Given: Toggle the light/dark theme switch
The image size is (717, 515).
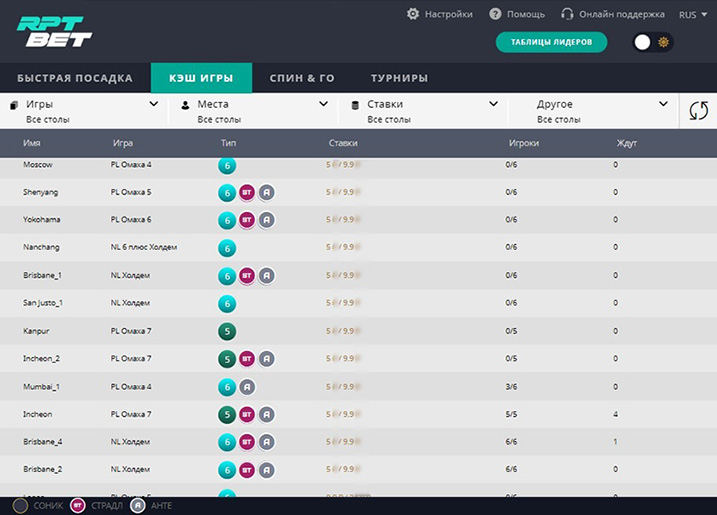Looking at the screenshot, I should 653,42.
